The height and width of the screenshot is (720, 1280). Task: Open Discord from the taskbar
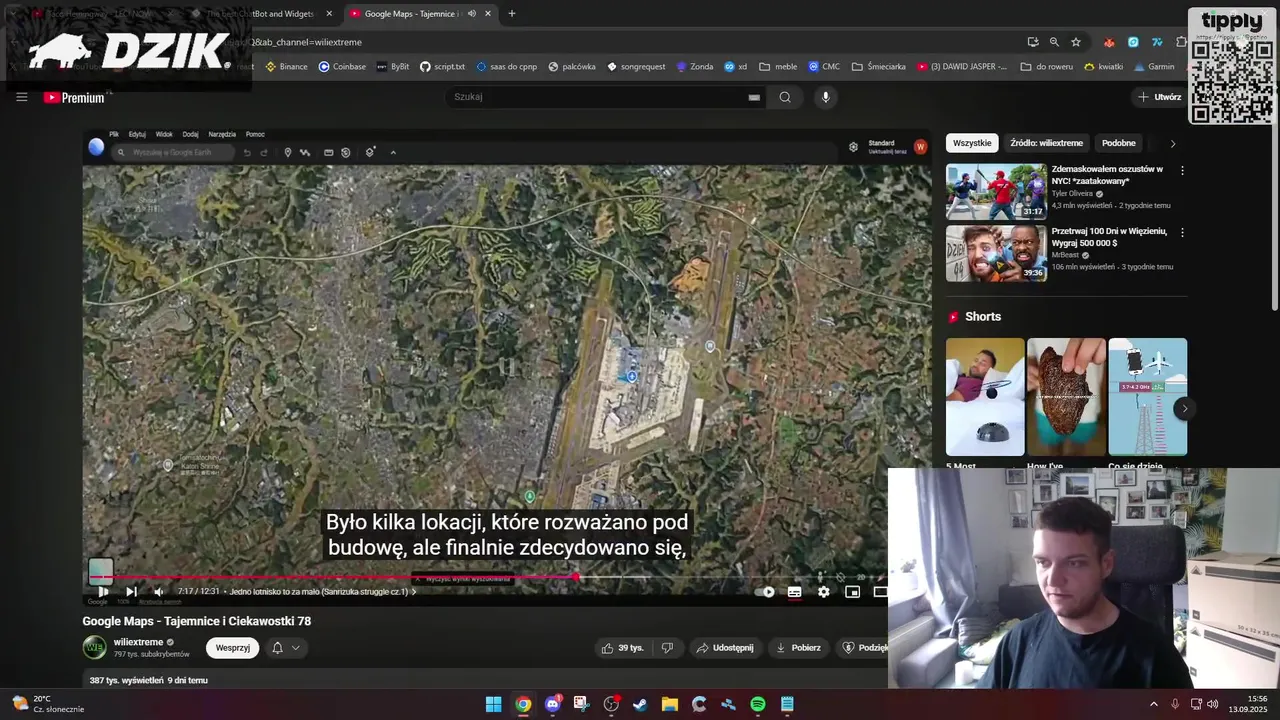coord(552,704)
